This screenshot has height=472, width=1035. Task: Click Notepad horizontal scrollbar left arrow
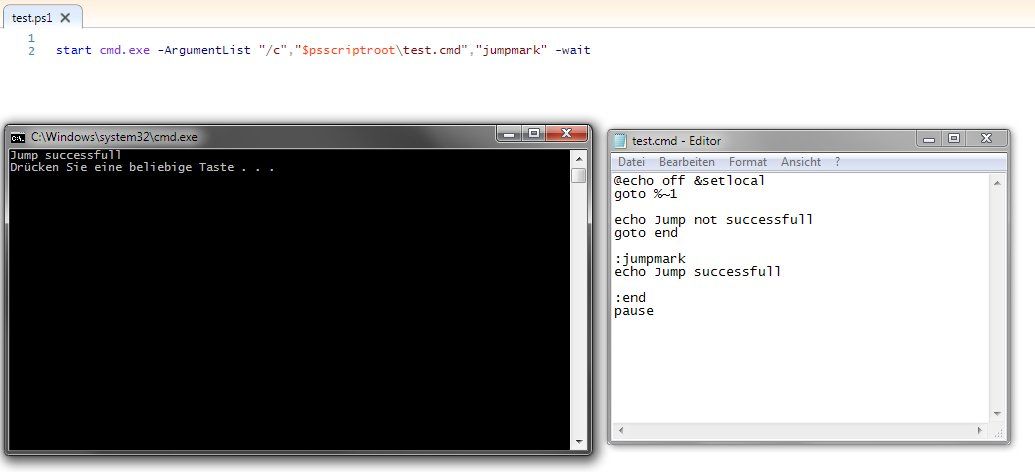click(x=620, y=430)
